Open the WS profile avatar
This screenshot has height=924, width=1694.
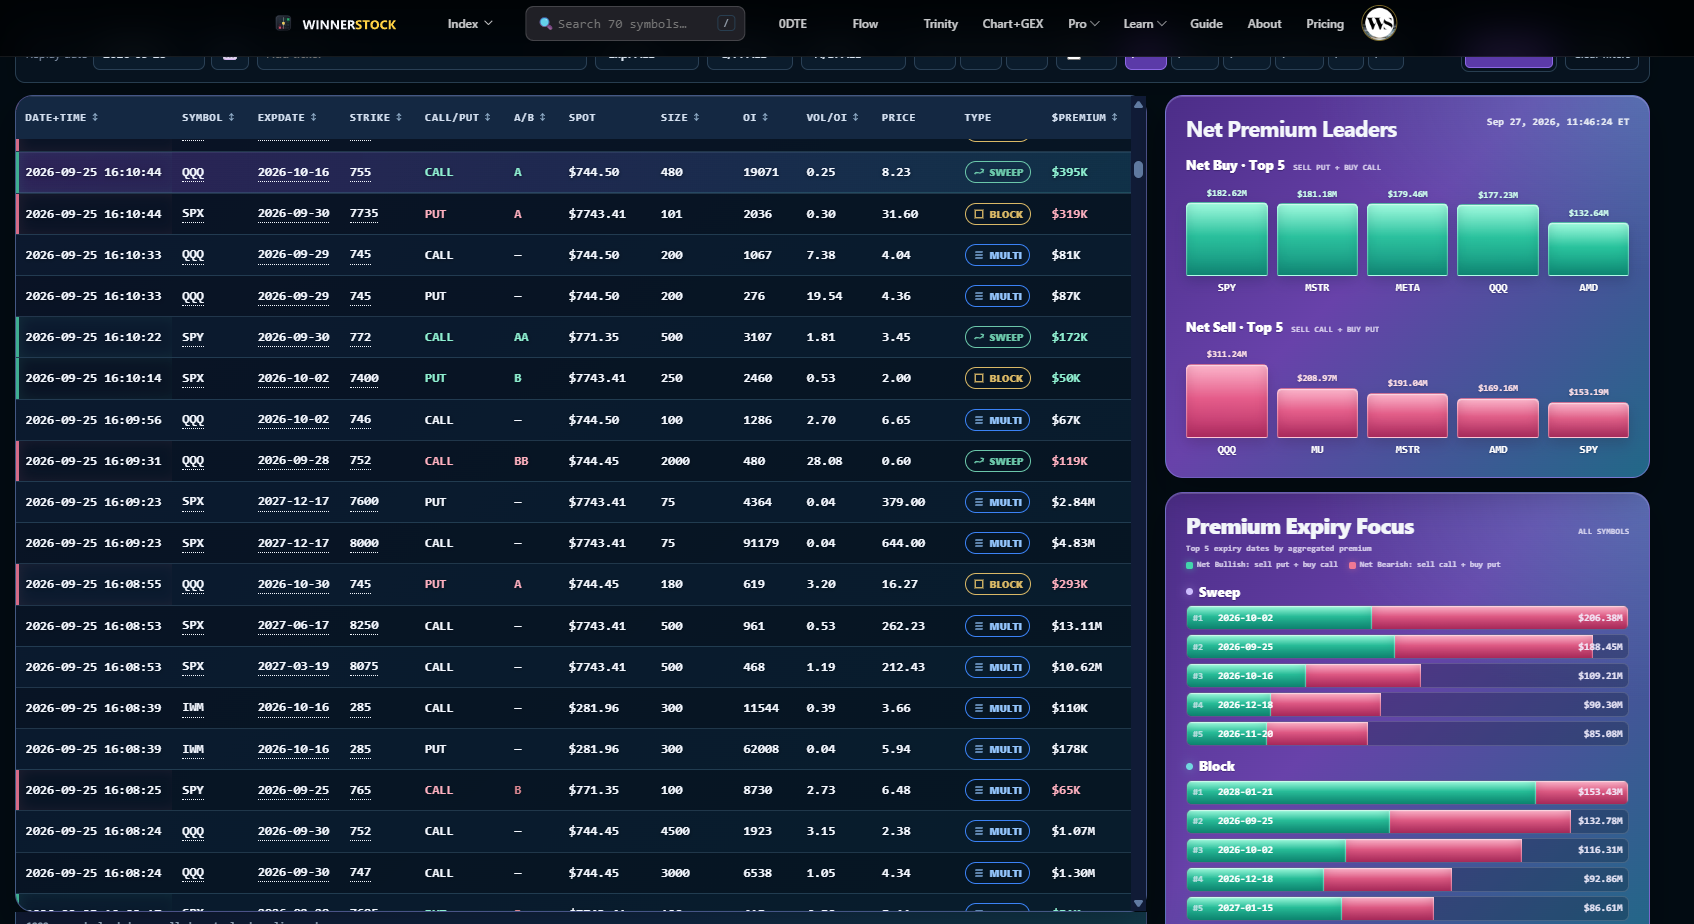[1379, 23]
